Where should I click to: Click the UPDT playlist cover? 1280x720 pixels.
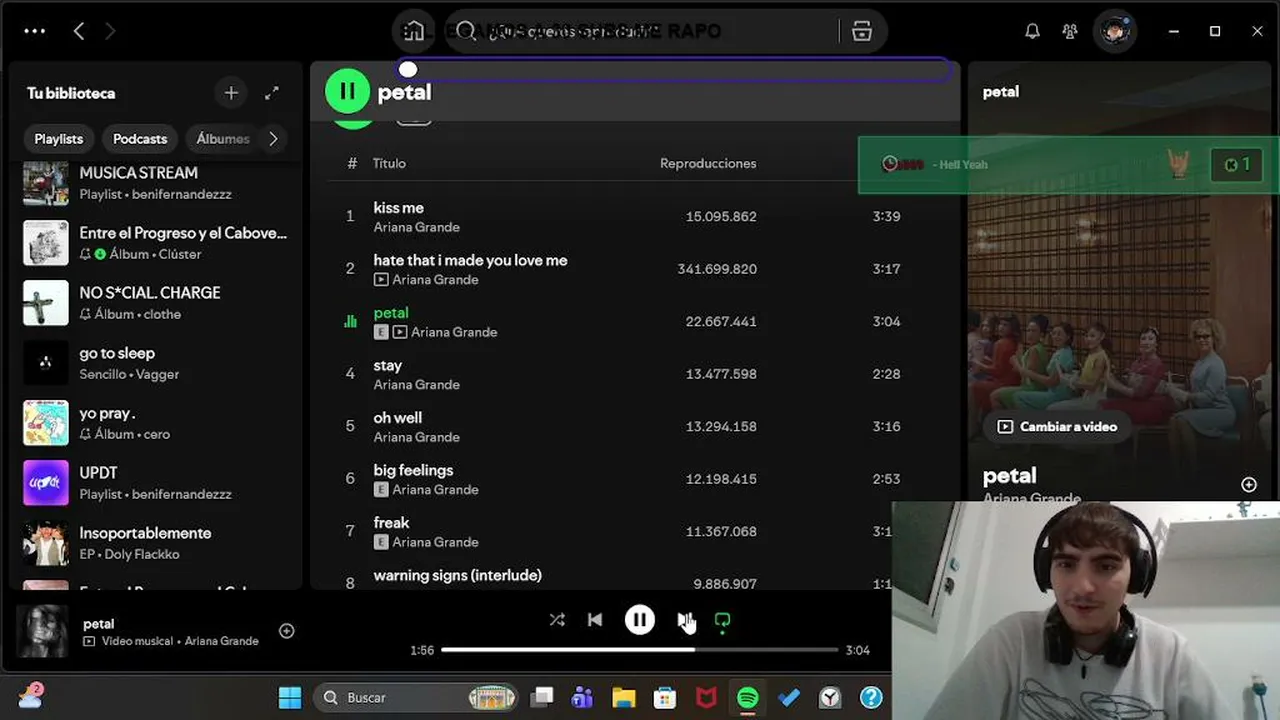46,483
